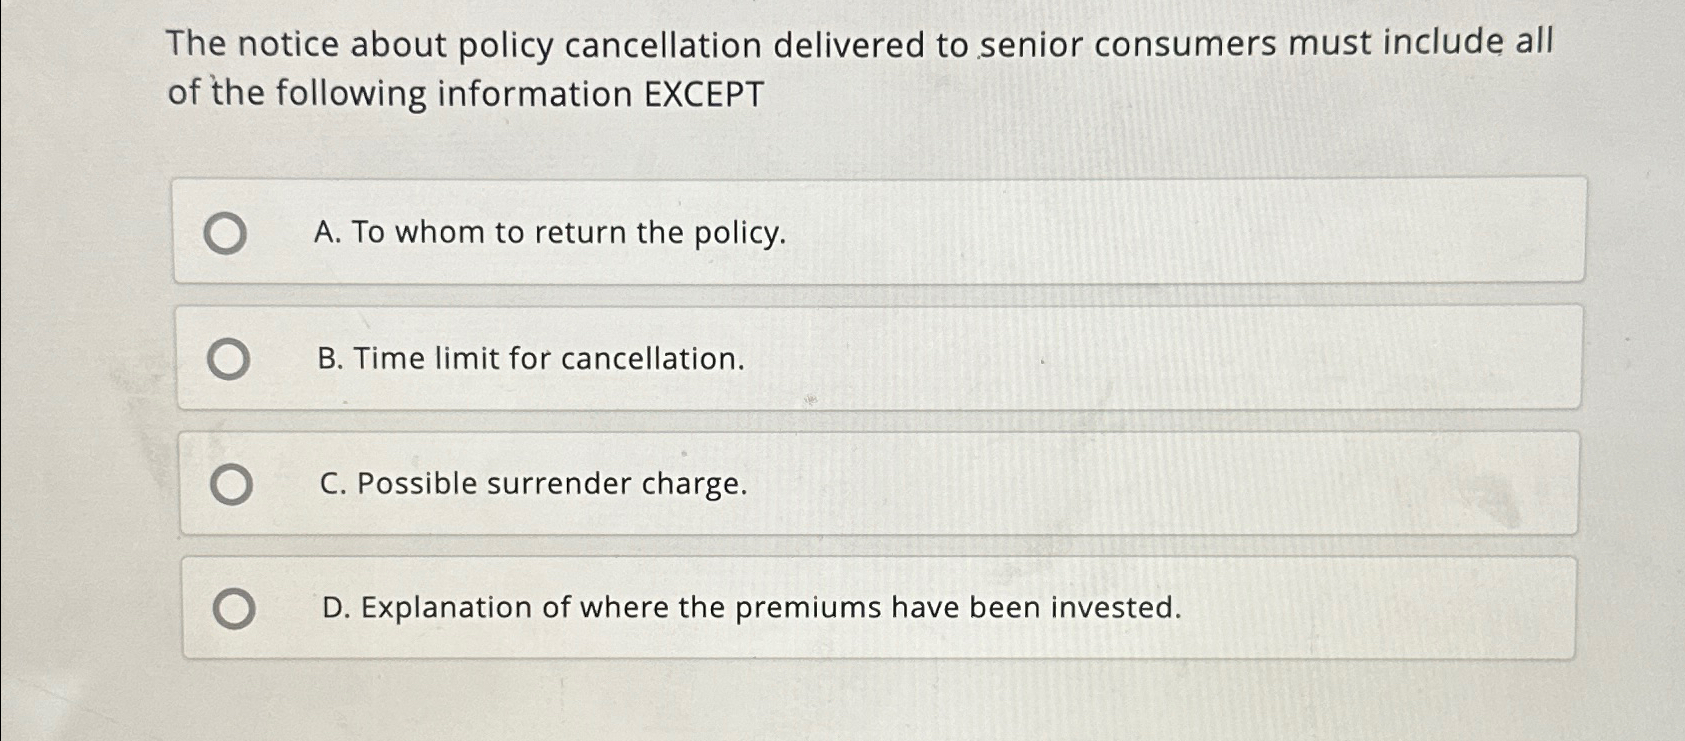
Task: Select the radio button for option D
Action: pyautogui.click(x=230, y=607)
